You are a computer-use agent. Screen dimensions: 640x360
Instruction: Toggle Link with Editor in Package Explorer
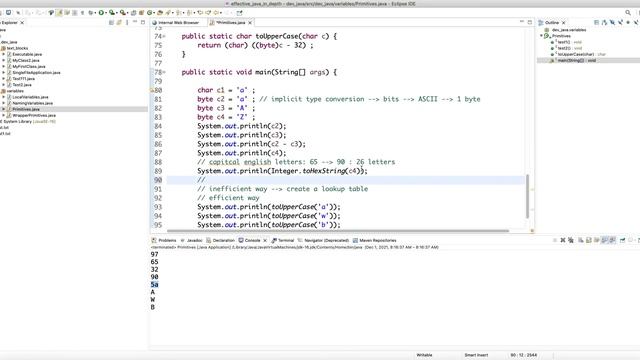[x=119, y=23]
